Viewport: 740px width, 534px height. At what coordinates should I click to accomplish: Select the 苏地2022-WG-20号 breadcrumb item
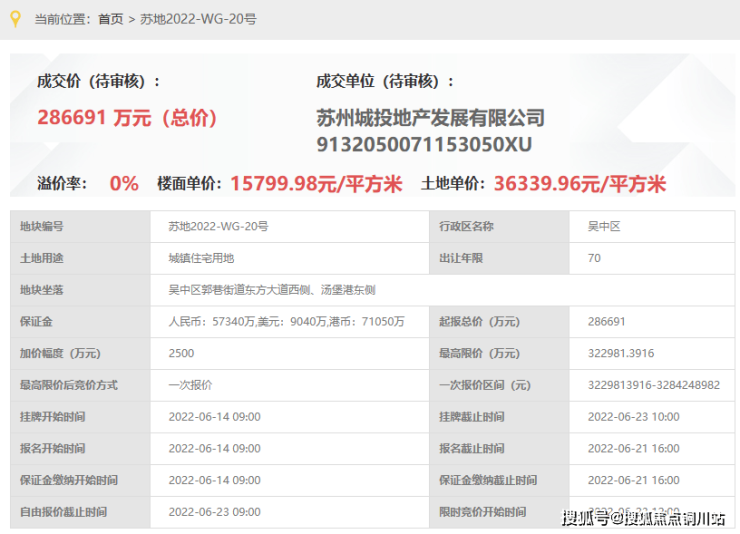click(198, 19)
